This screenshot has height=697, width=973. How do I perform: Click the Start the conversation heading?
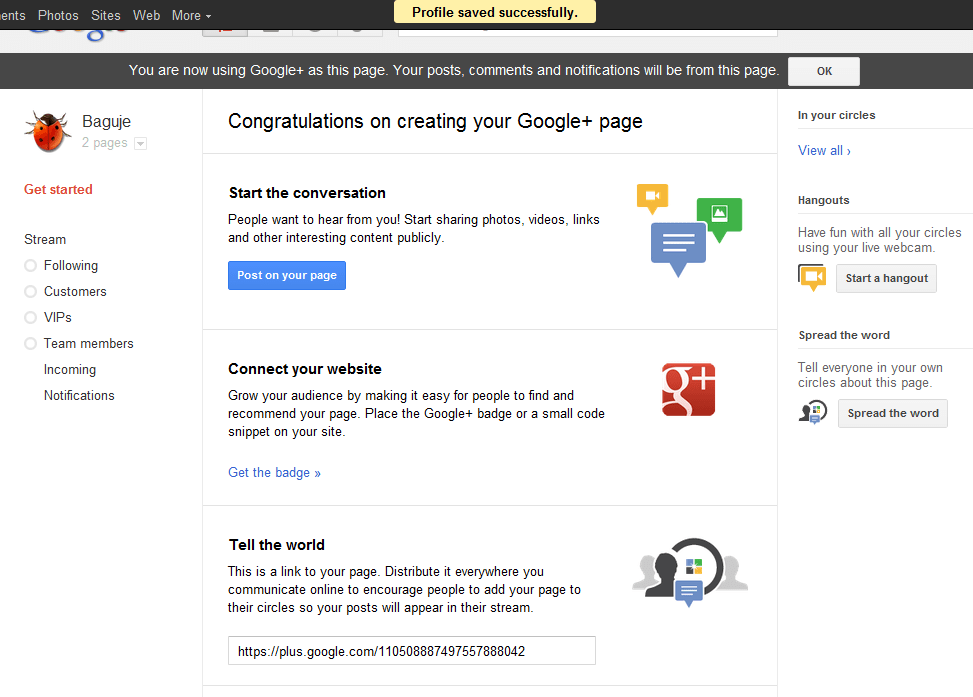click(307, 193)
